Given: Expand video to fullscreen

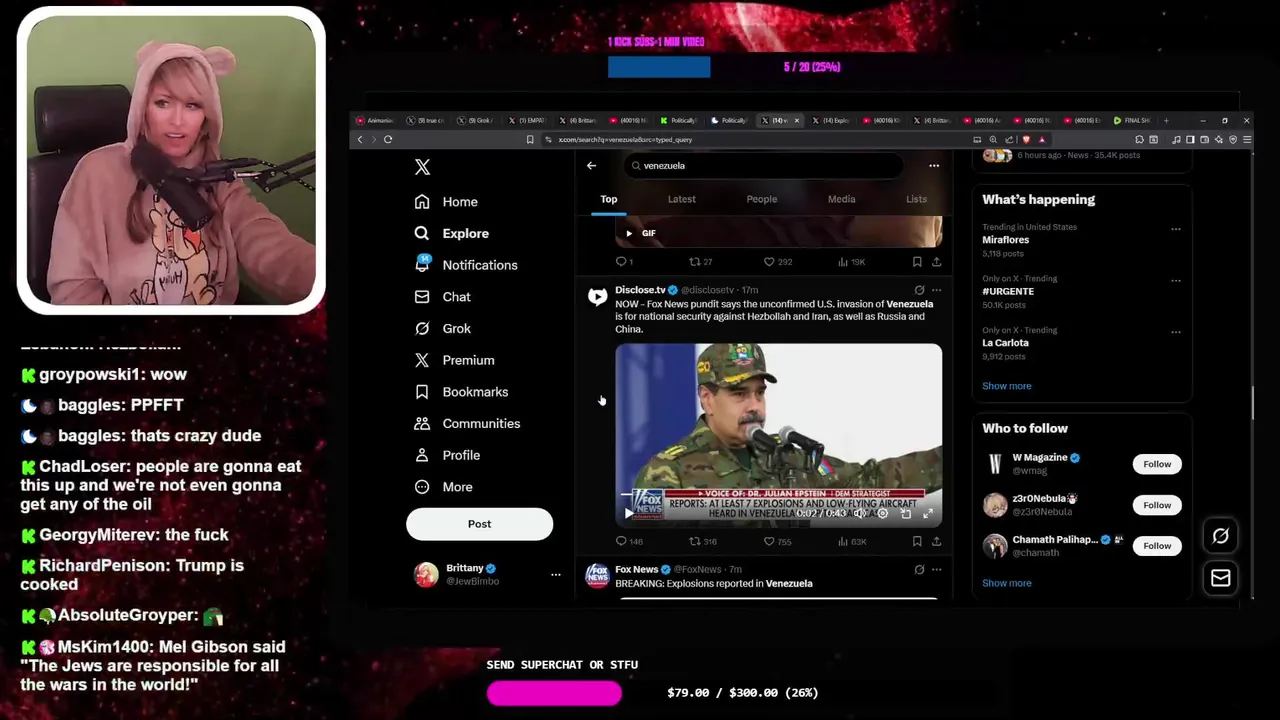Looking at the screenshot, I should click(x=928, y=513).
